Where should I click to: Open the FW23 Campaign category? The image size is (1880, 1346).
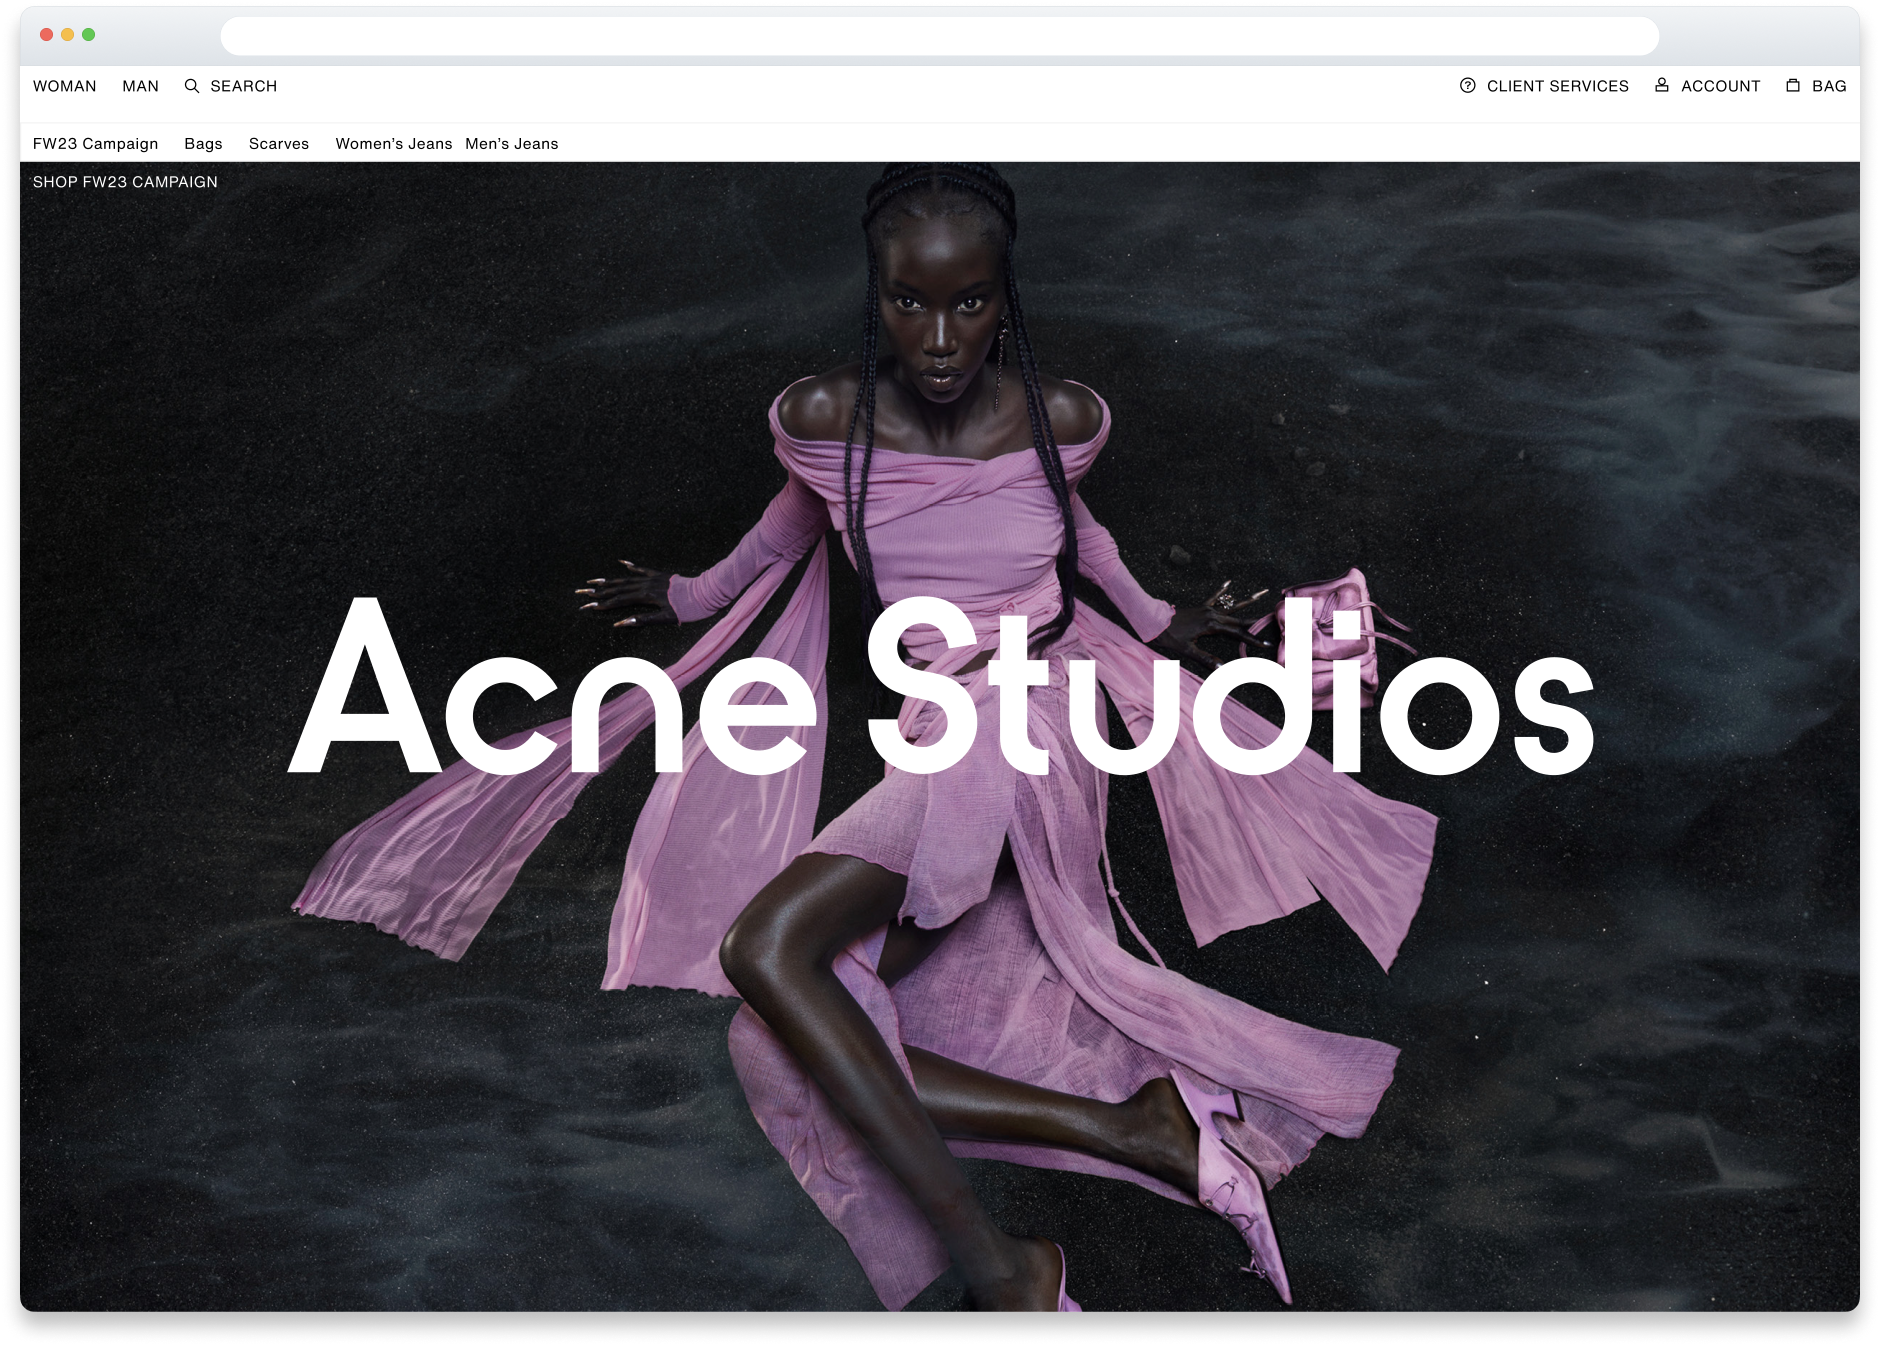point(96,144)
